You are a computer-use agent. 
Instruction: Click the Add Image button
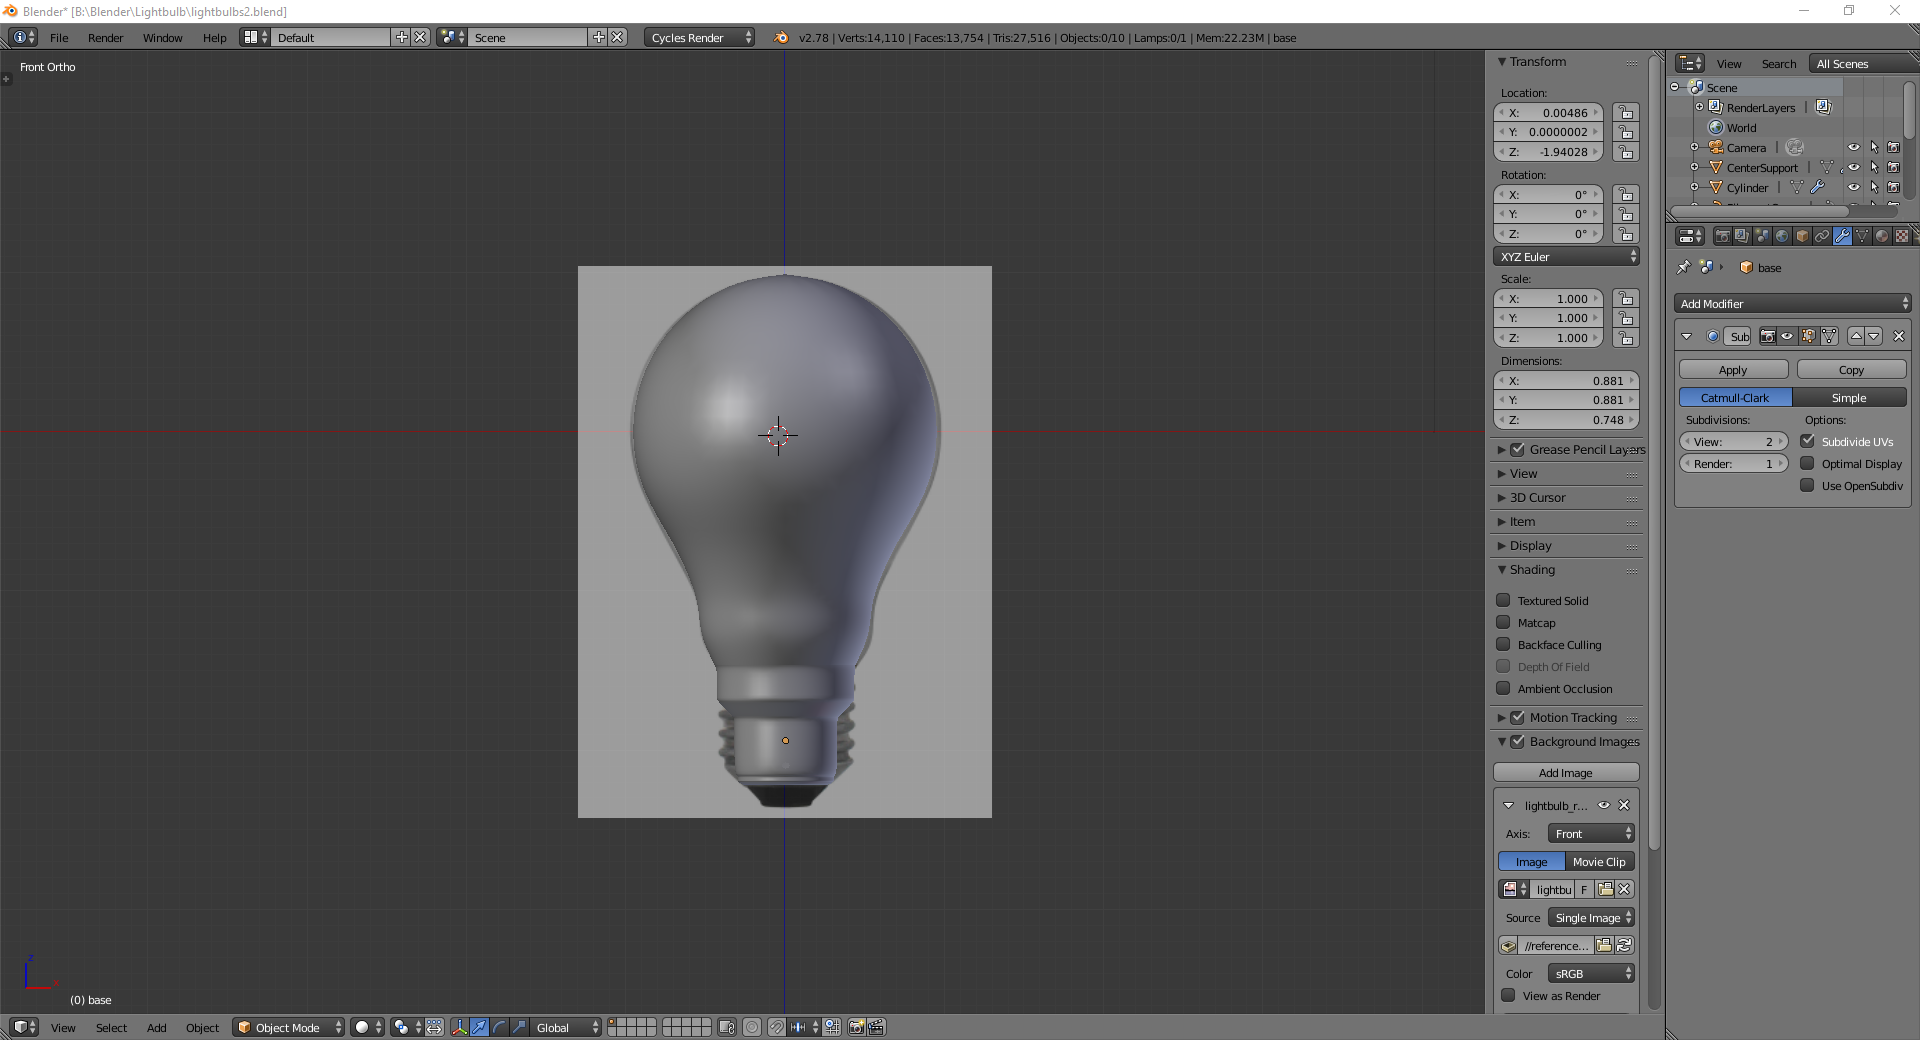click(1565, 772)
